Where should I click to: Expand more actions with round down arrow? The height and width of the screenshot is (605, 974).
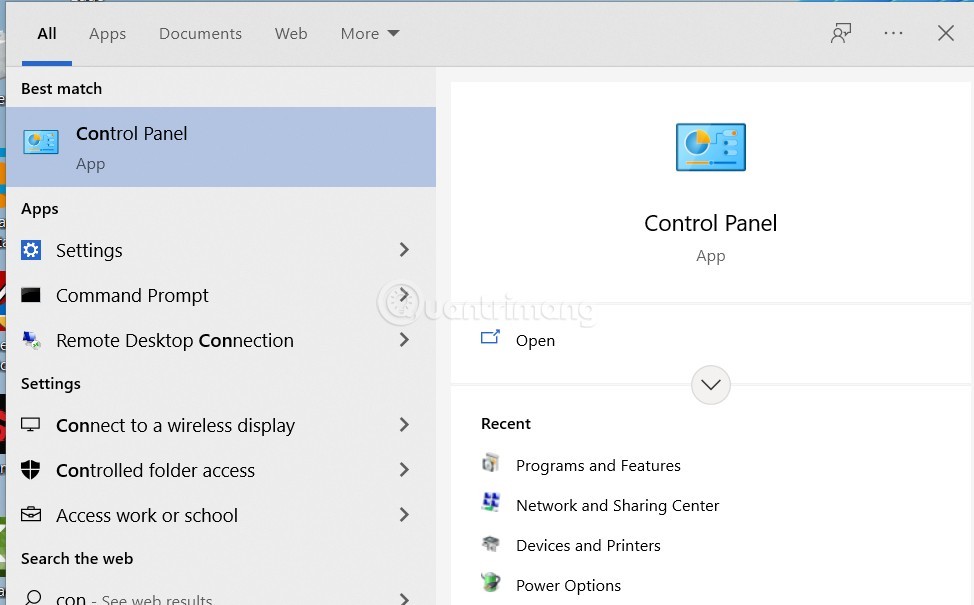coord(711,385)
